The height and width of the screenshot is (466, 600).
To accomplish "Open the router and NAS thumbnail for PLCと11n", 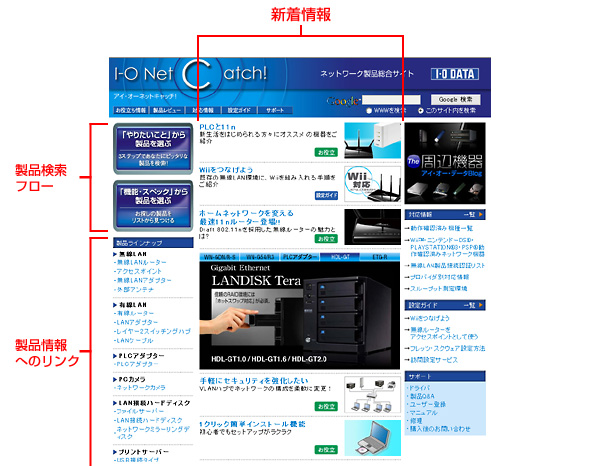I will (372, 140).
